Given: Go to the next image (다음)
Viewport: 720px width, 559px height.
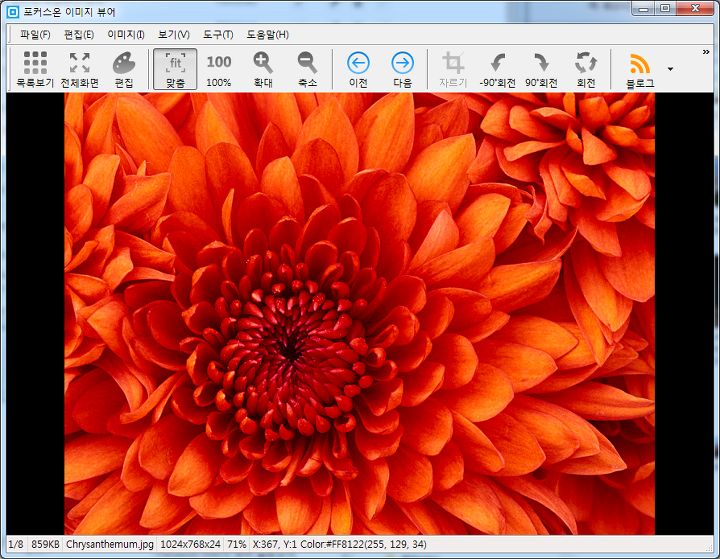Looking at the screenshot, I should (403, 69).
